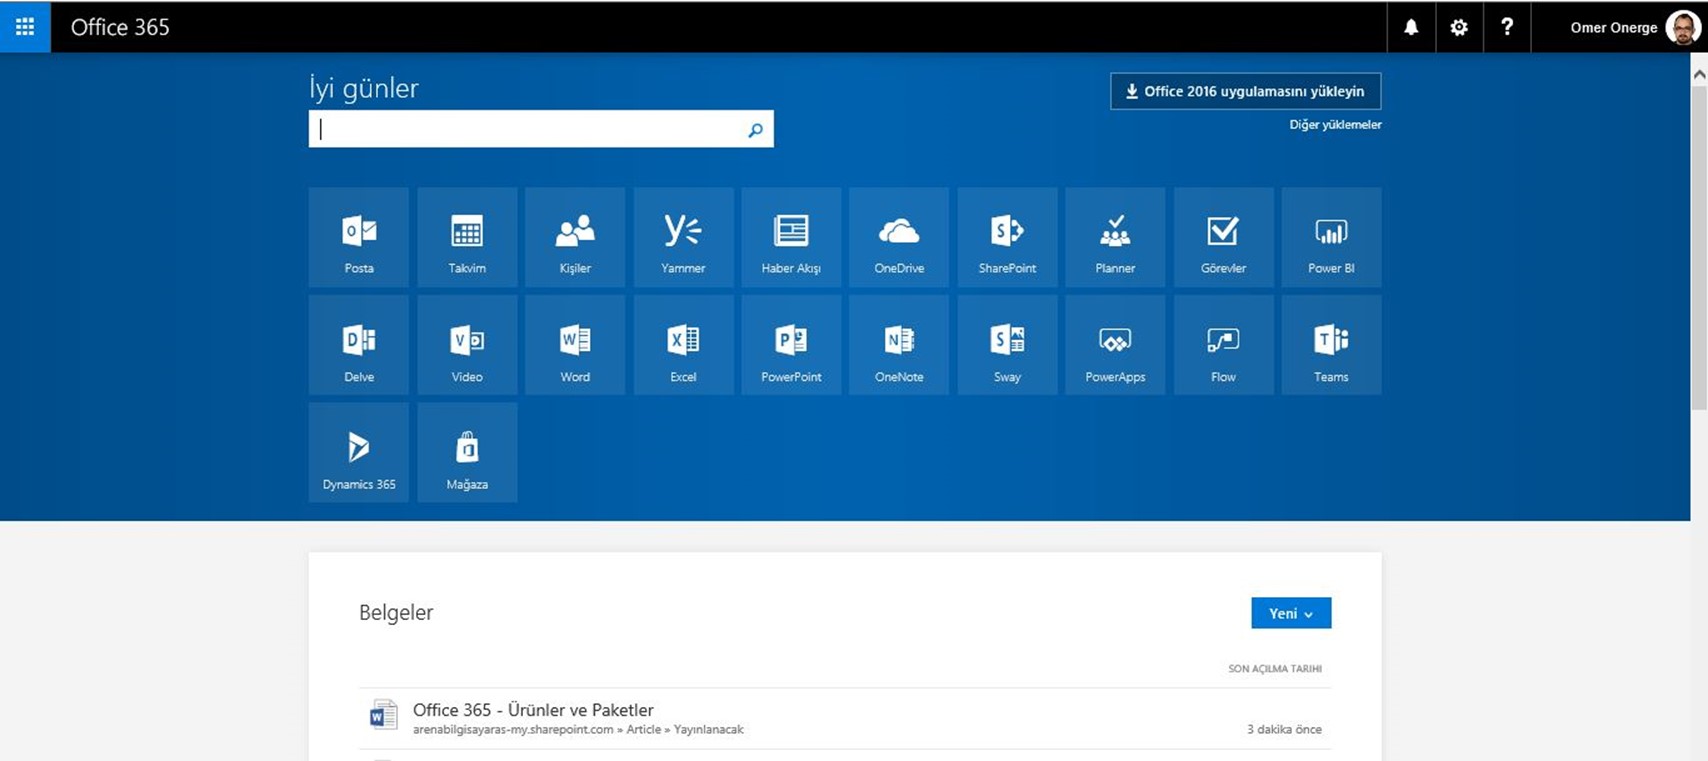Click Office 2016 uygulamasını yükleyin button
Screen dimensions: 1708x761
pyautogui.click(x=1245, y=91)
